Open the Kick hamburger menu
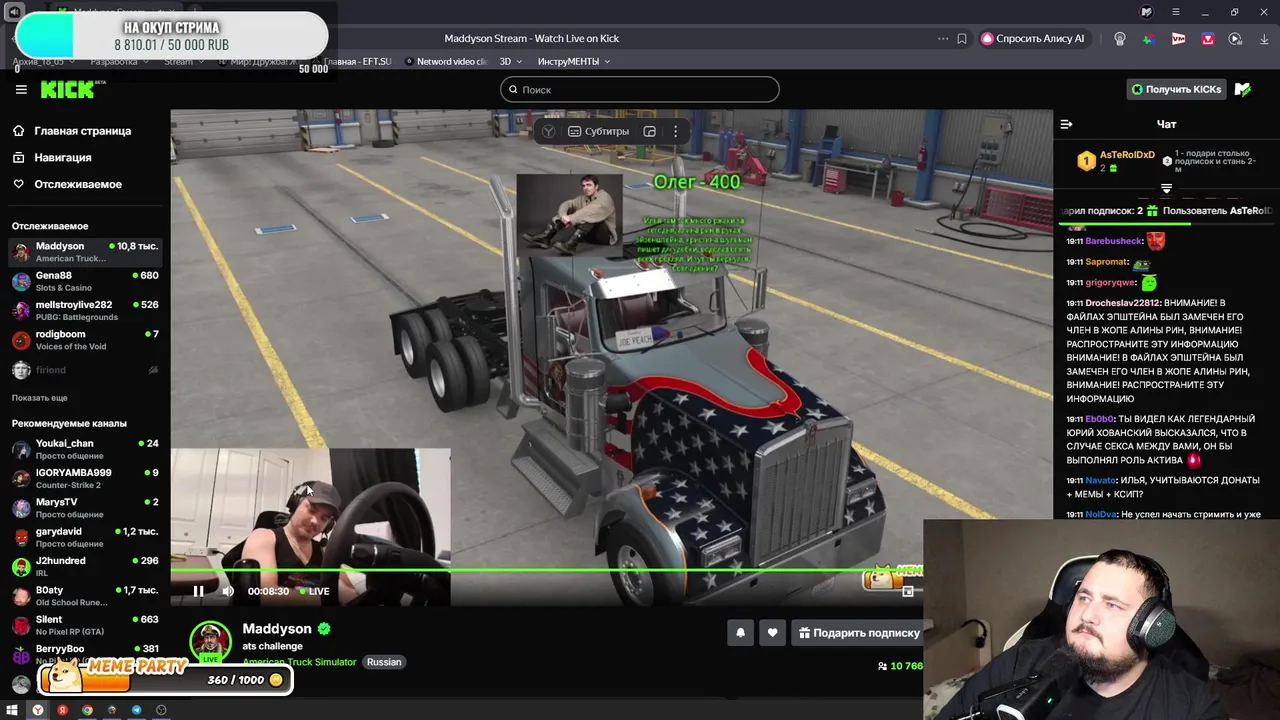The image size is (1280, 720). pos(21,89)
